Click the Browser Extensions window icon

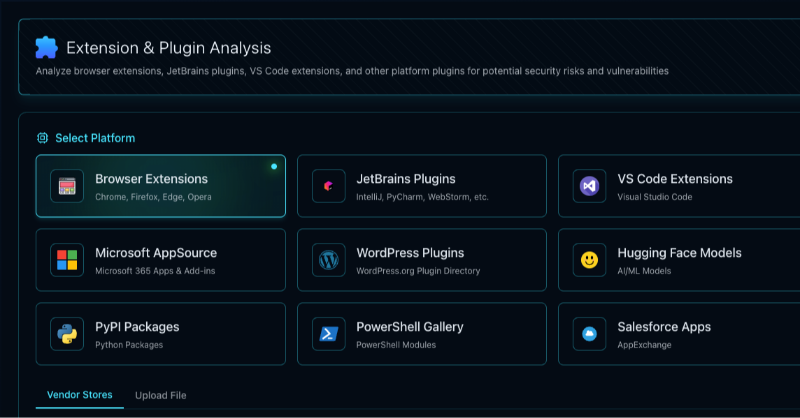67,186
